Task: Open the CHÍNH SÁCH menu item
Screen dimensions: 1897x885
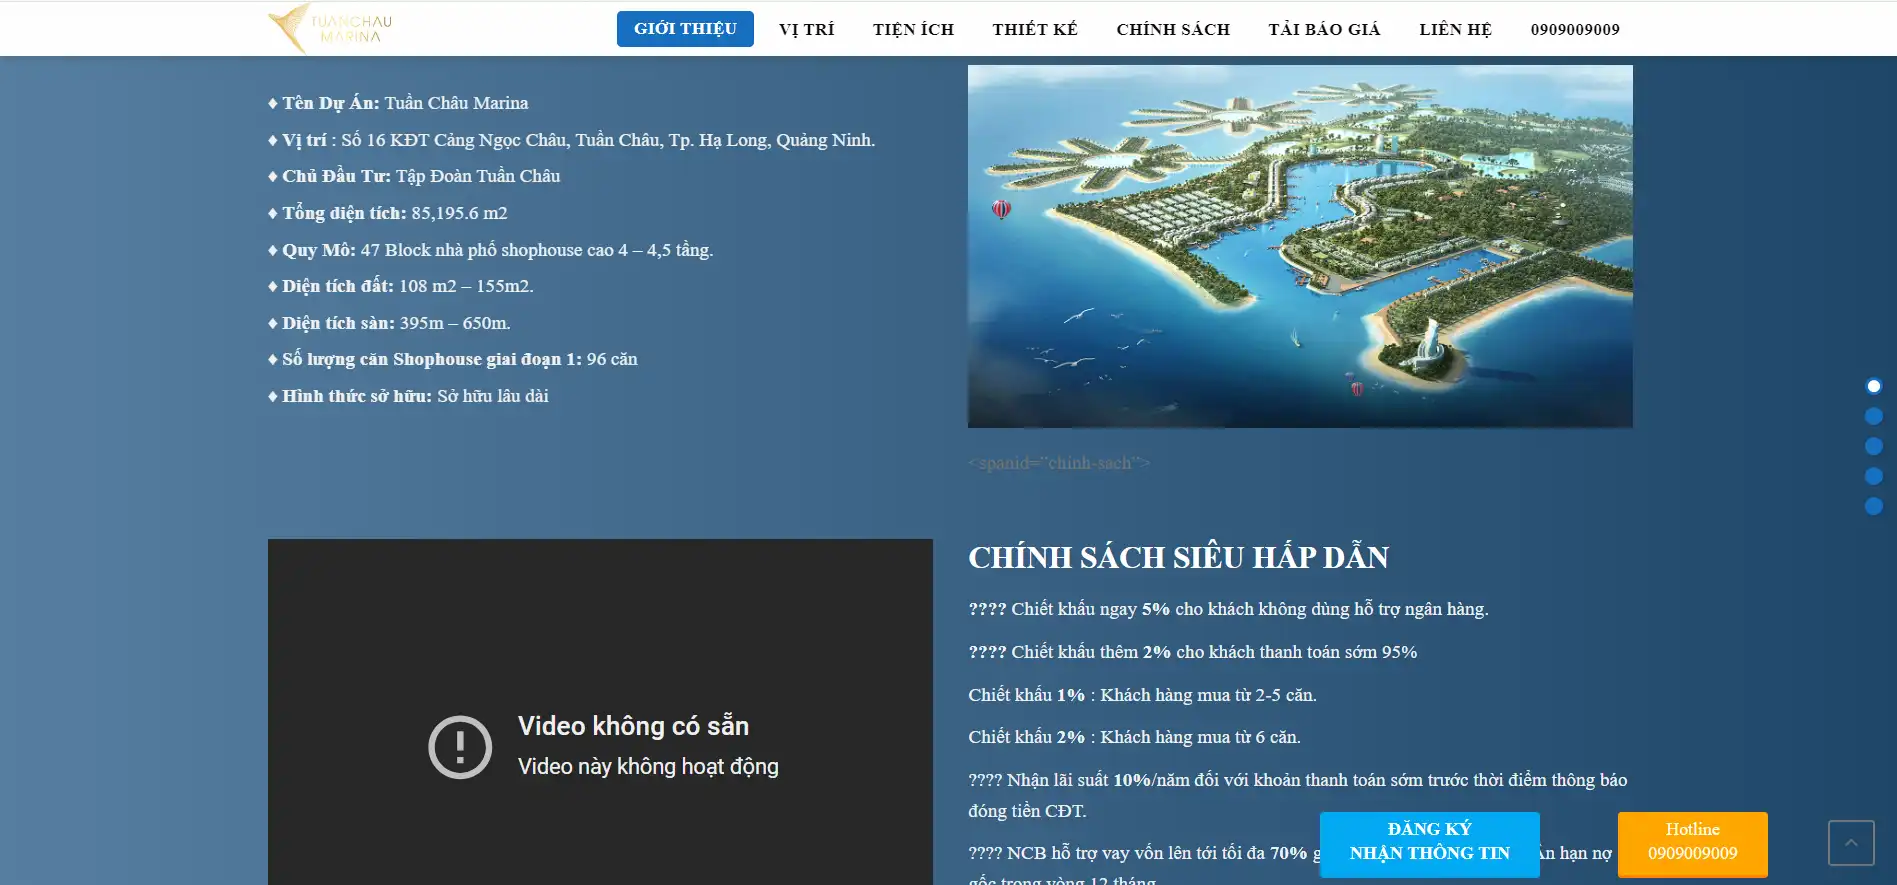Action: [1173, 29]
